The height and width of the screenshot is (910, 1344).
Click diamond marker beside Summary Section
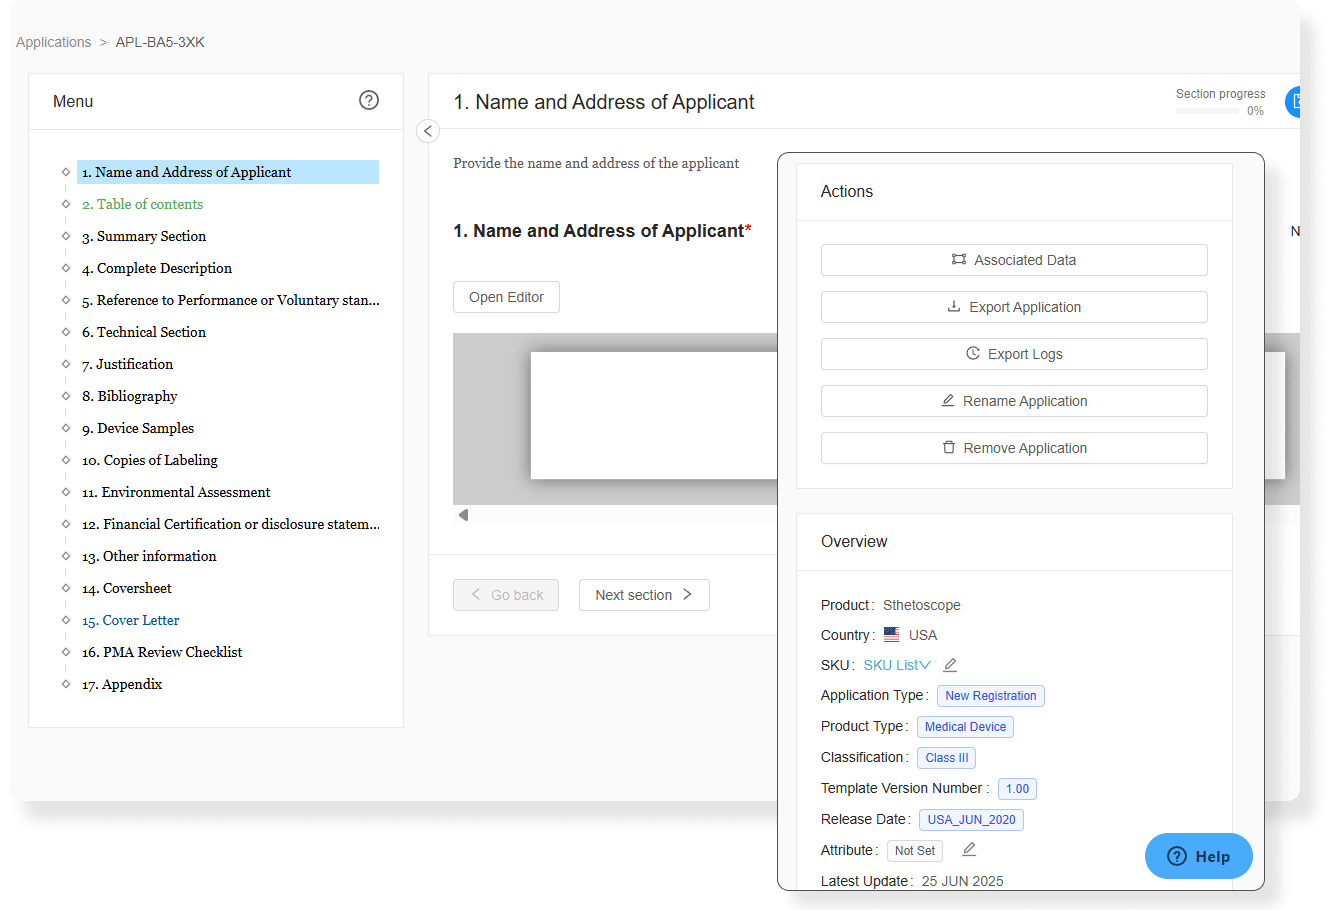click(66, 236)
